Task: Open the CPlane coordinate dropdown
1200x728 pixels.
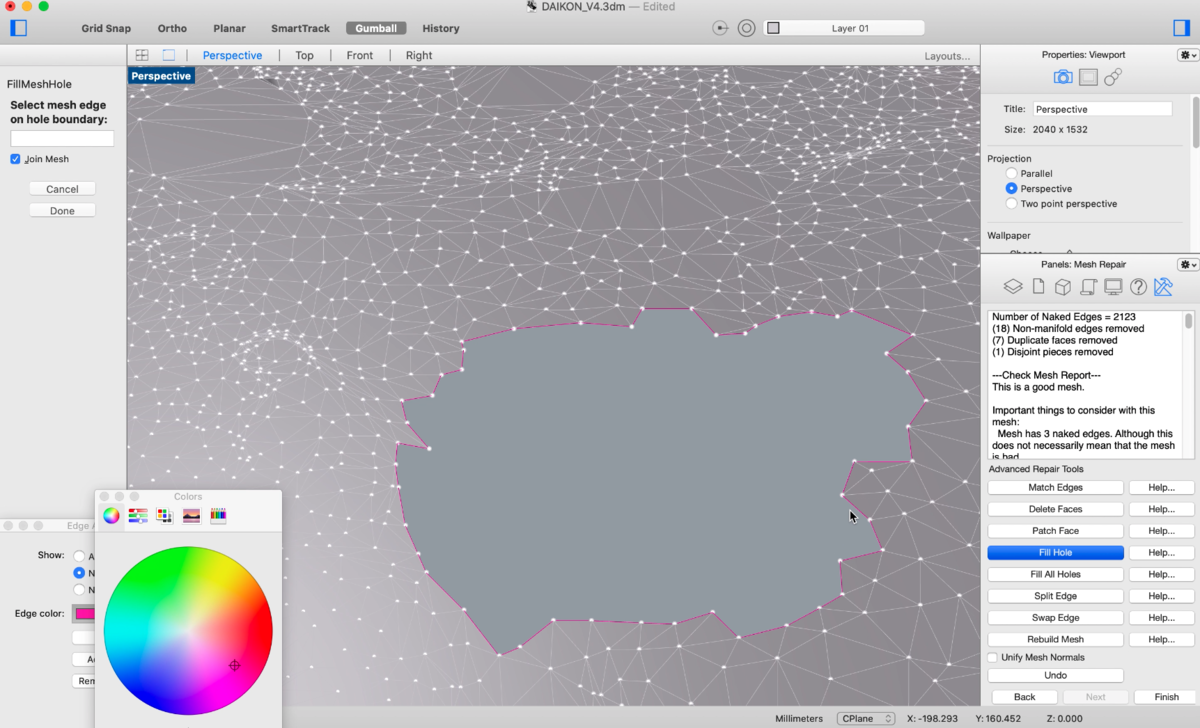Action: [x=866, y=718]
